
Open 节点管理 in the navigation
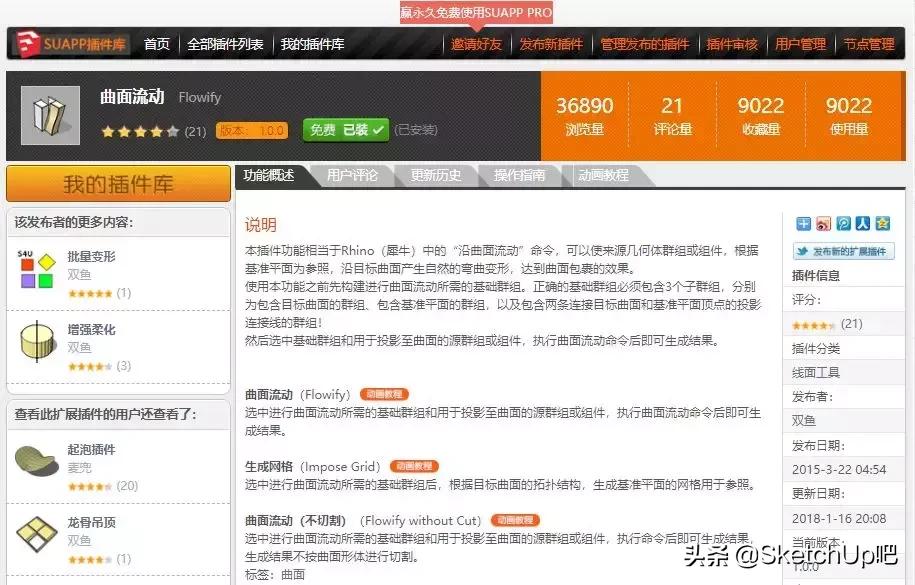[869, 44]
